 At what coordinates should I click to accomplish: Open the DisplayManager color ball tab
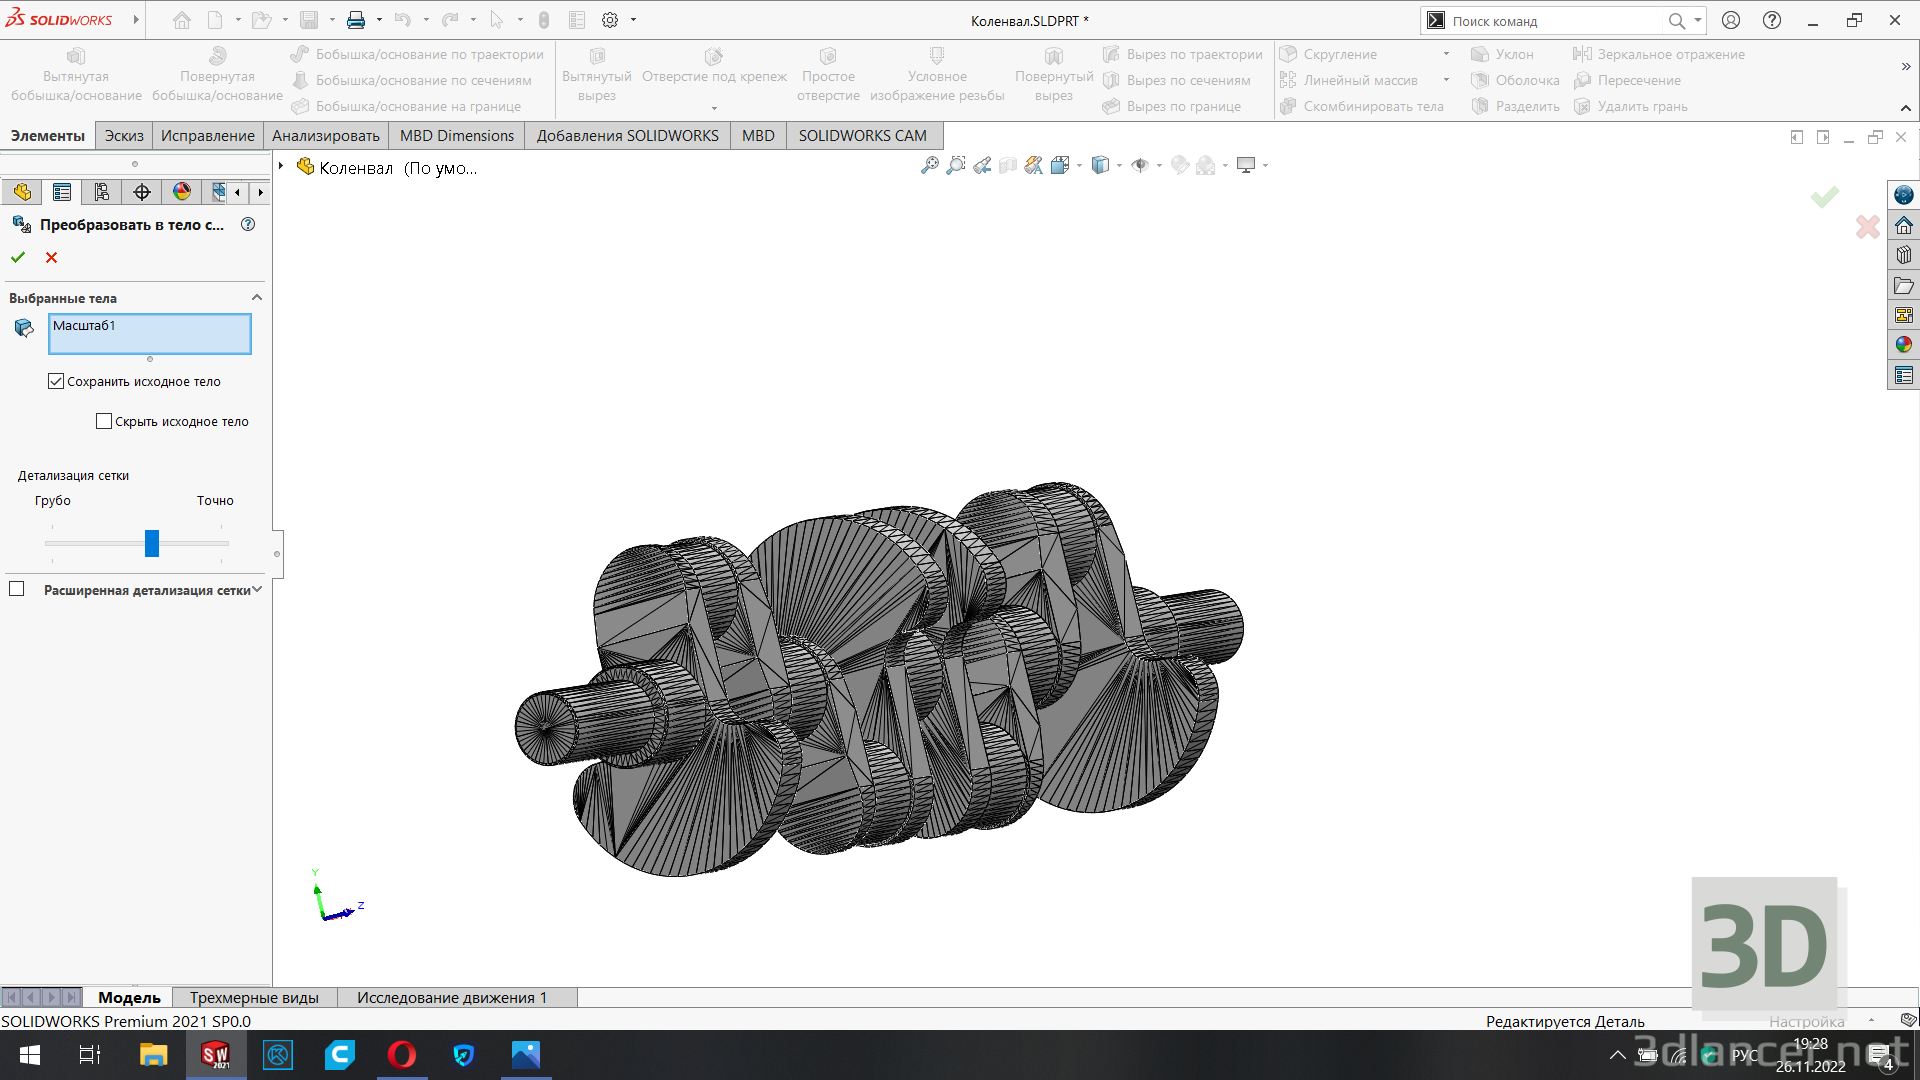pyautogui.click(x=182, y=192)
